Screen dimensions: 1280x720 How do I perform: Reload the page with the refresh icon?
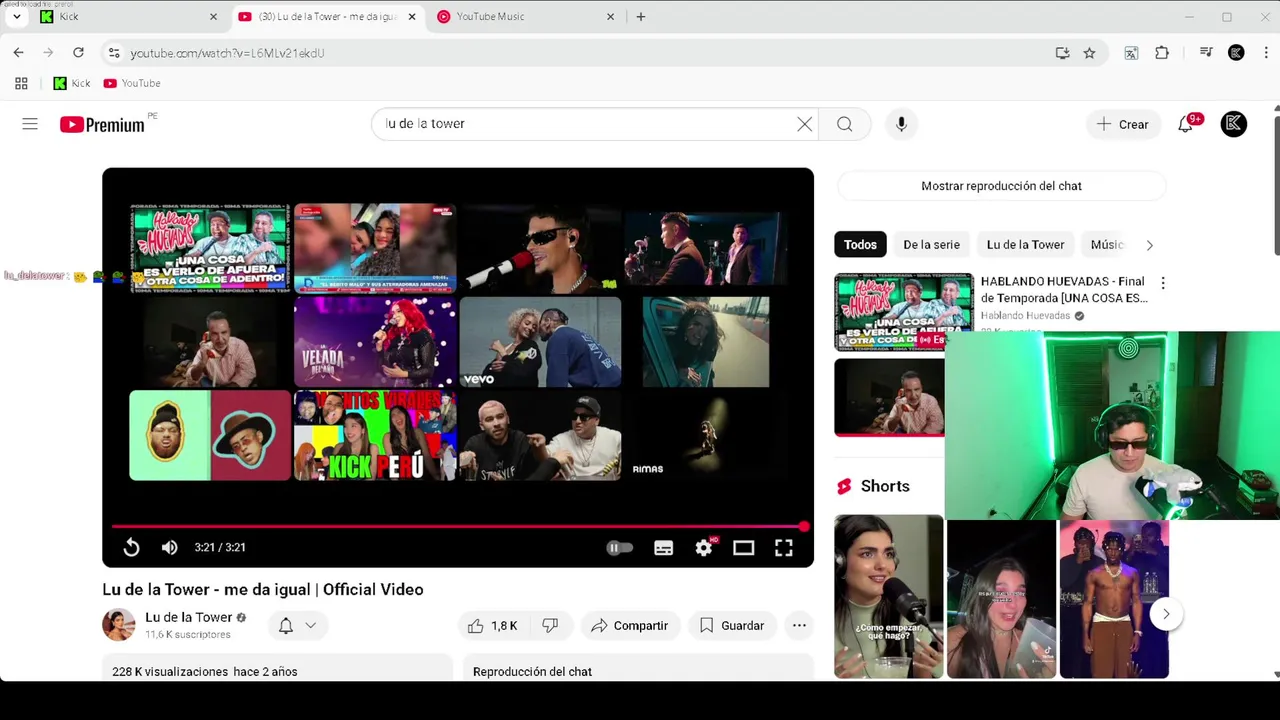[x=78, y=53]
